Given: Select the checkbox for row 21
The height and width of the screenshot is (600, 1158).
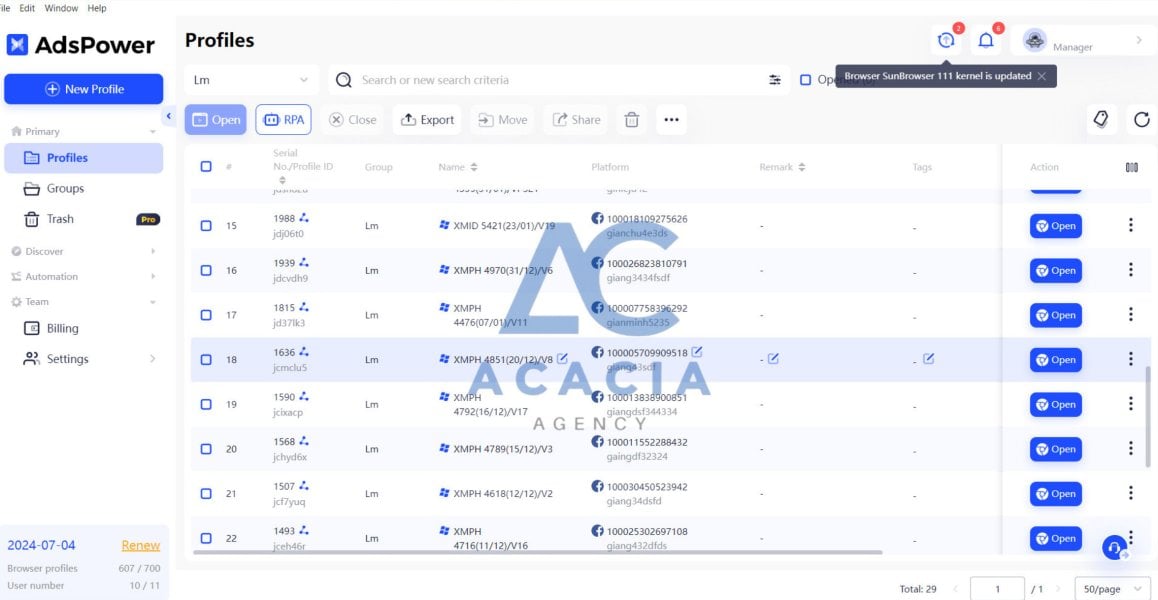Looking at the screenshot, I should [206, 493].
